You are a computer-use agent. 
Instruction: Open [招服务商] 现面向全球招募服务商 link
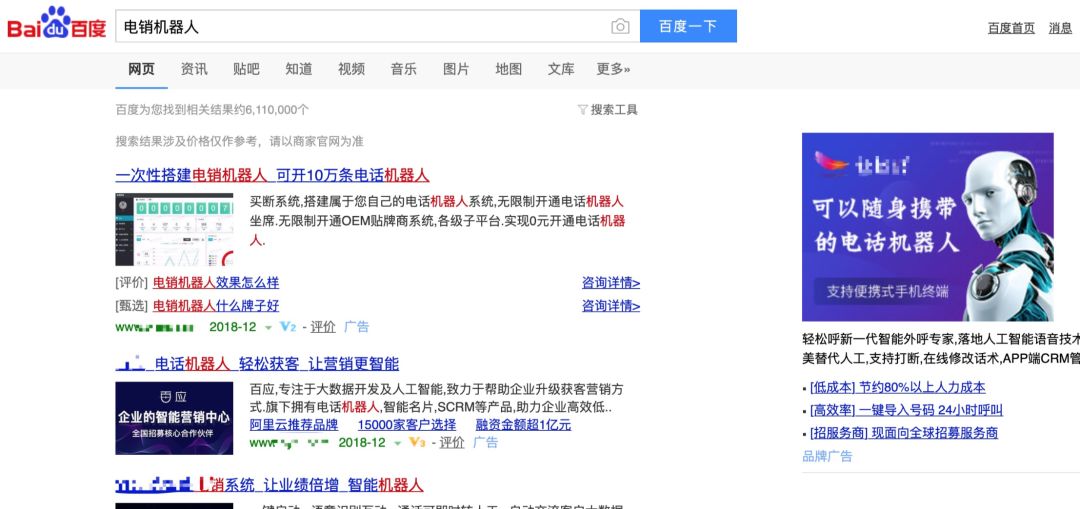tap(904, 433)
